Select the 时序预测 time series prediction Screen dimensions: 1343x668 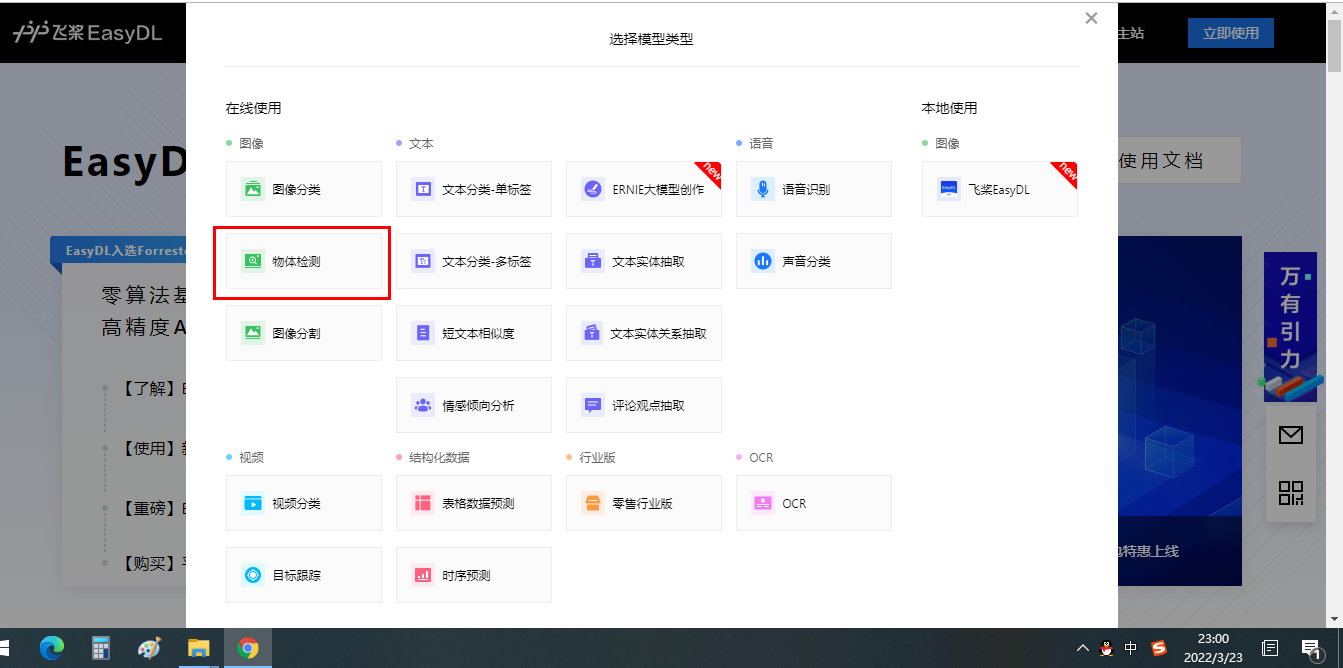[x=473, y=575]
